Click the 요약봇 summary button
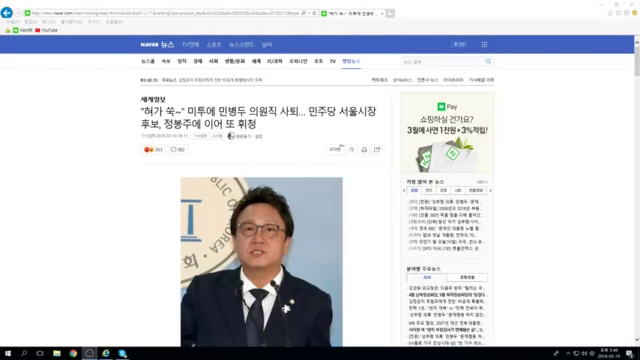The width and height of the screenshot is (640, 360). tap(335, 150)
